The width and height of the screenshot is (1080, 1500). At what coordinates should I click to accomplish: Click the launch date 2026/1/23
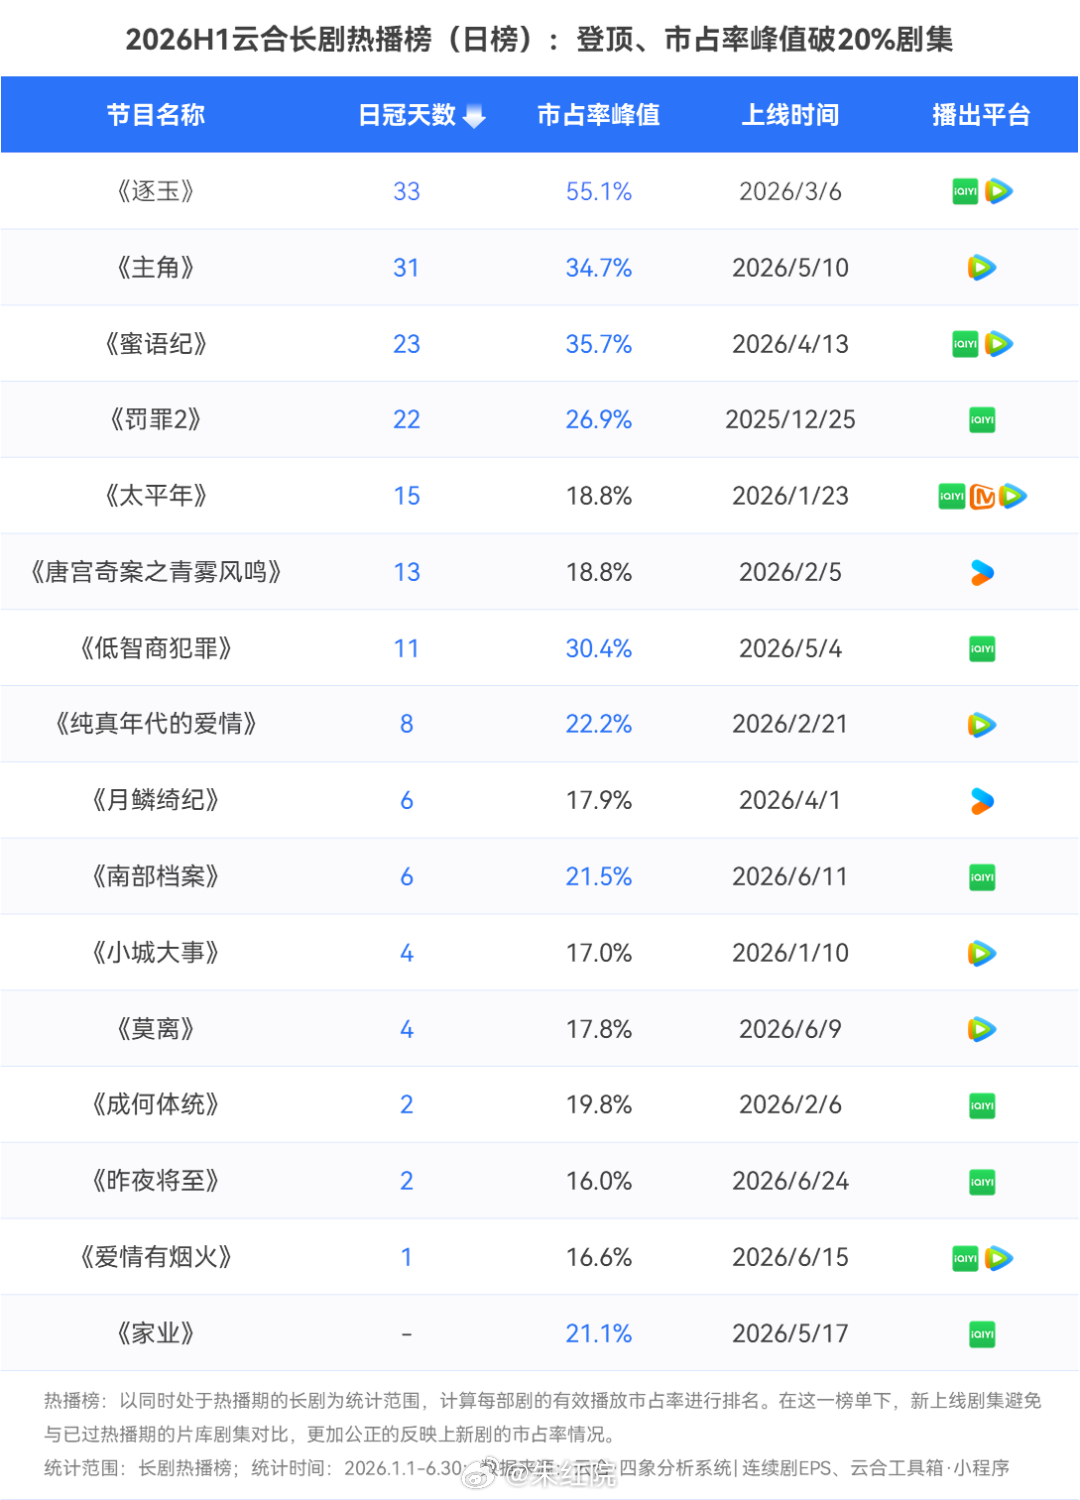point(790,496)
